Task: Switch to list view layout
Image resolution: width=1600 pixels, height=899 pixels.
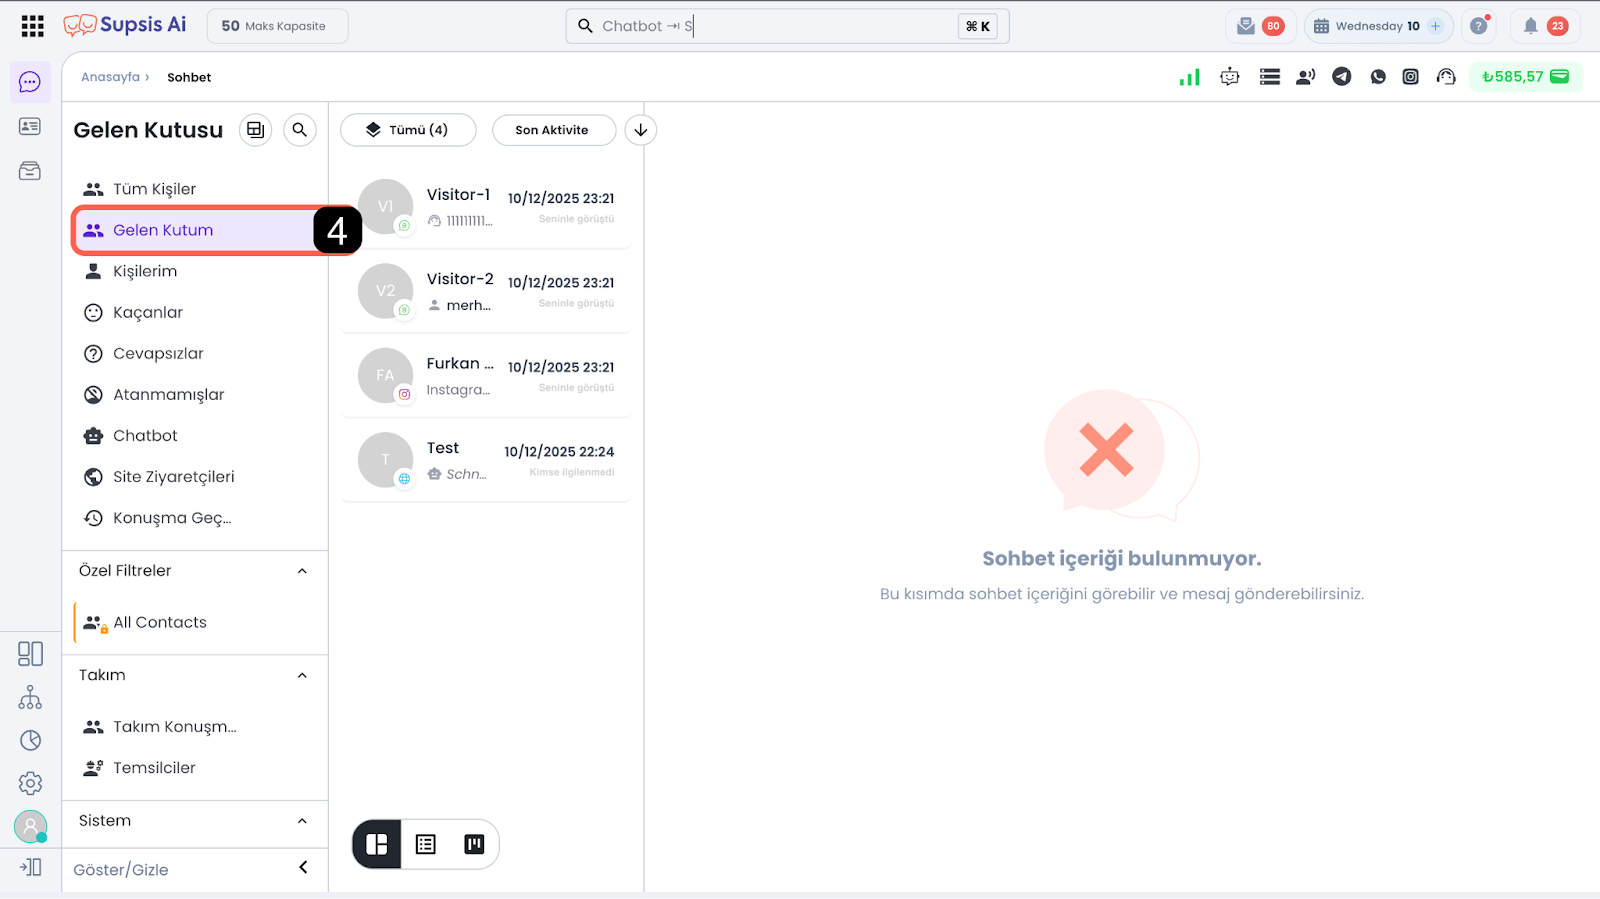Action: tap(426, 845)
